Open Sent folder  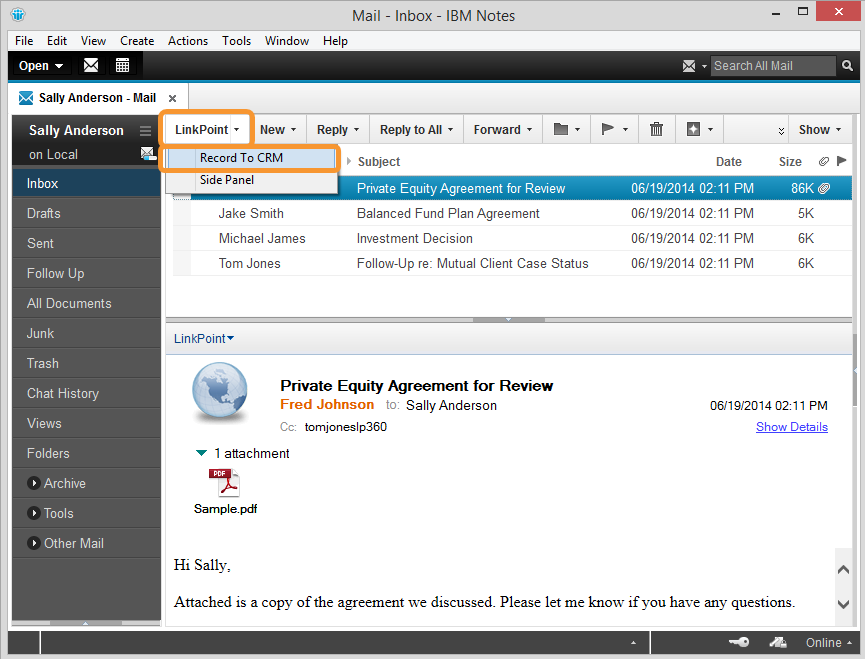pos(87,243)
